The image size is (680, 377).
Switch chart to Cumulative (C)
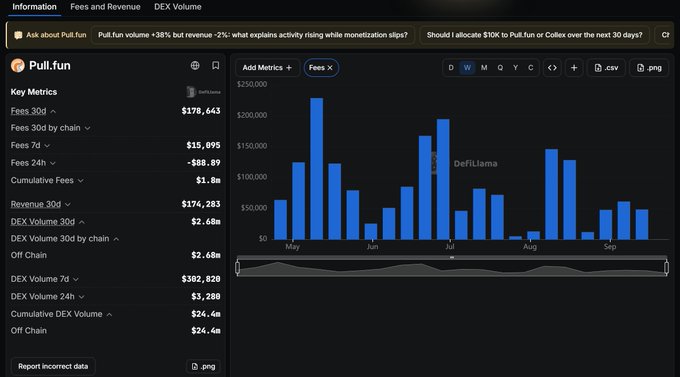(530, 68)
